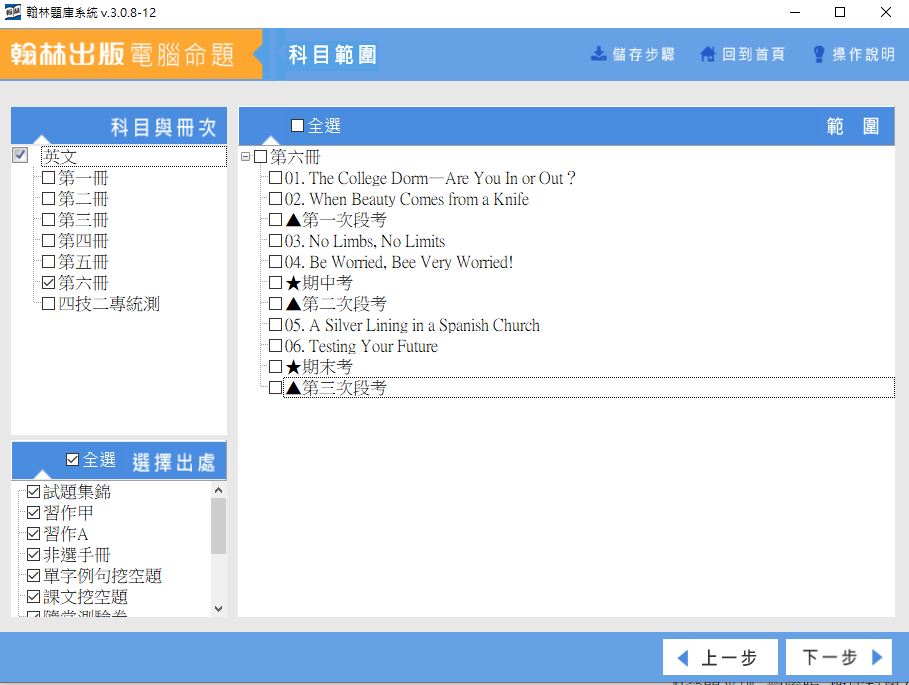This screenshot has width=909, height=685.
Task: Click the 上一步 button
Action: (x=720, y=657)
